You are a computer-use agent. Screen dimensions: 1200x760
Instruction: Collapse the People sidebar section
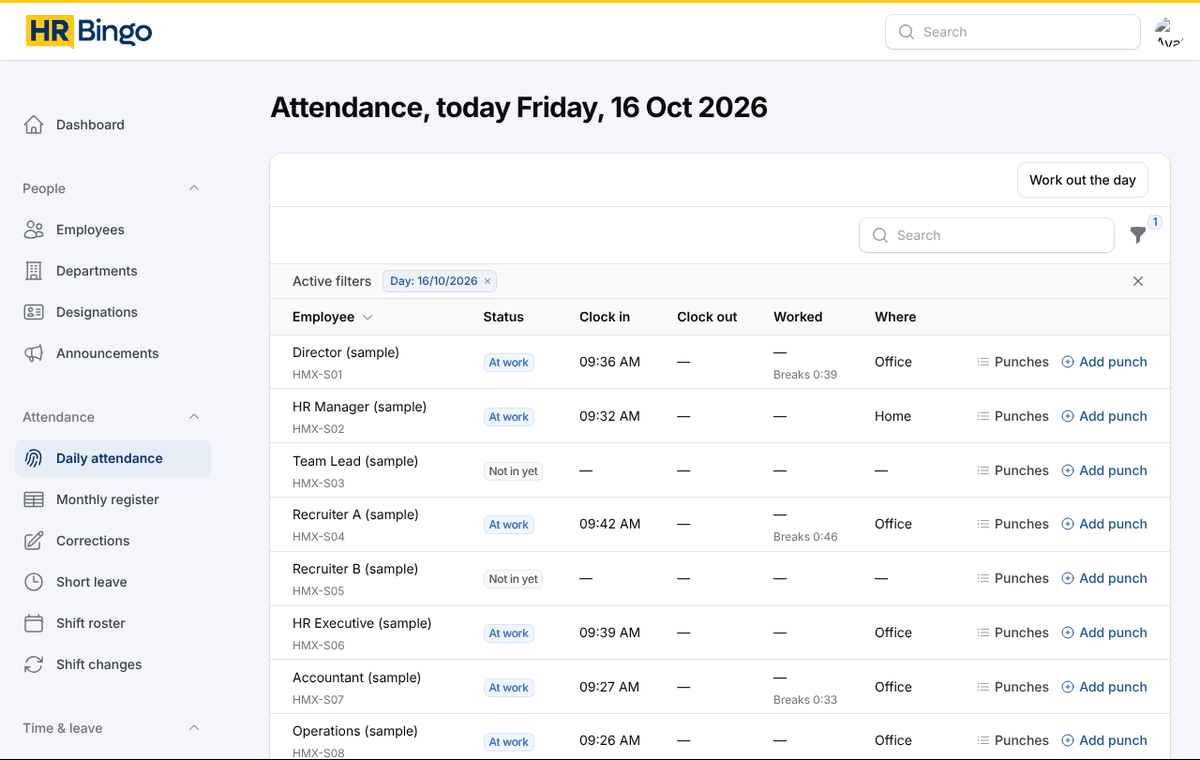point(194,188)
